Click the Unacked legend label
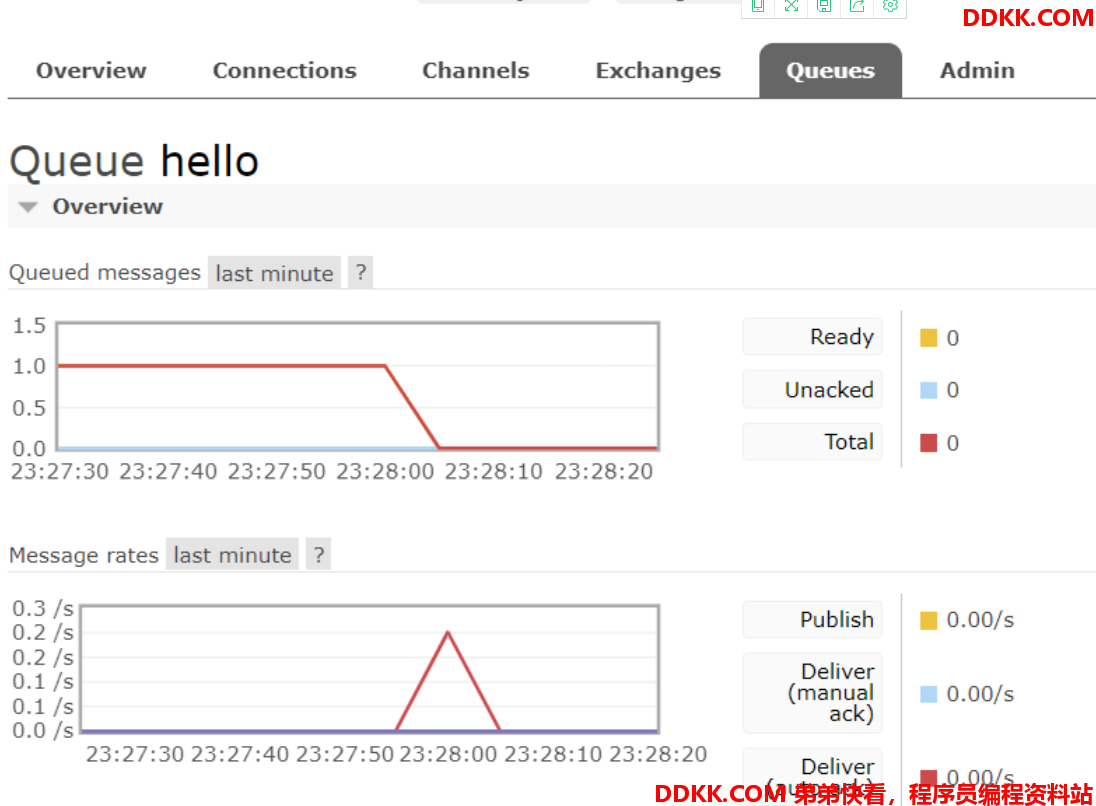Image resolution: width=1096 pixels, height=806 pixels. [828, 390]
